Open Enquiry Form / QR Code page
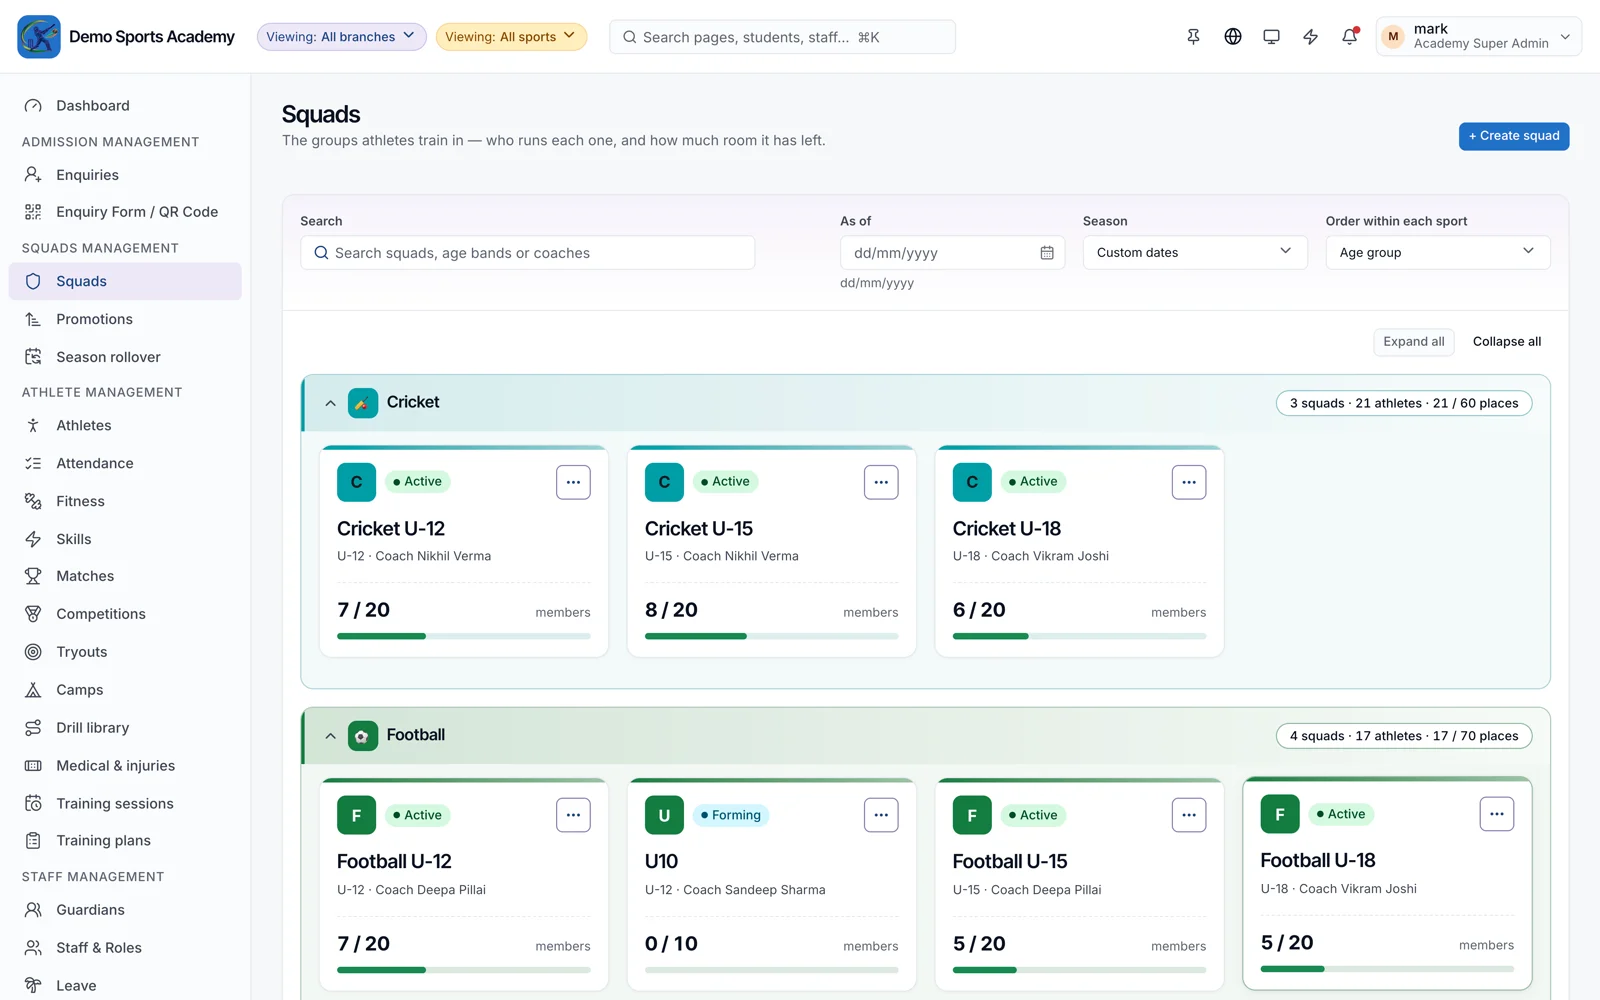1600x1000 pixels. coord(125,212)
